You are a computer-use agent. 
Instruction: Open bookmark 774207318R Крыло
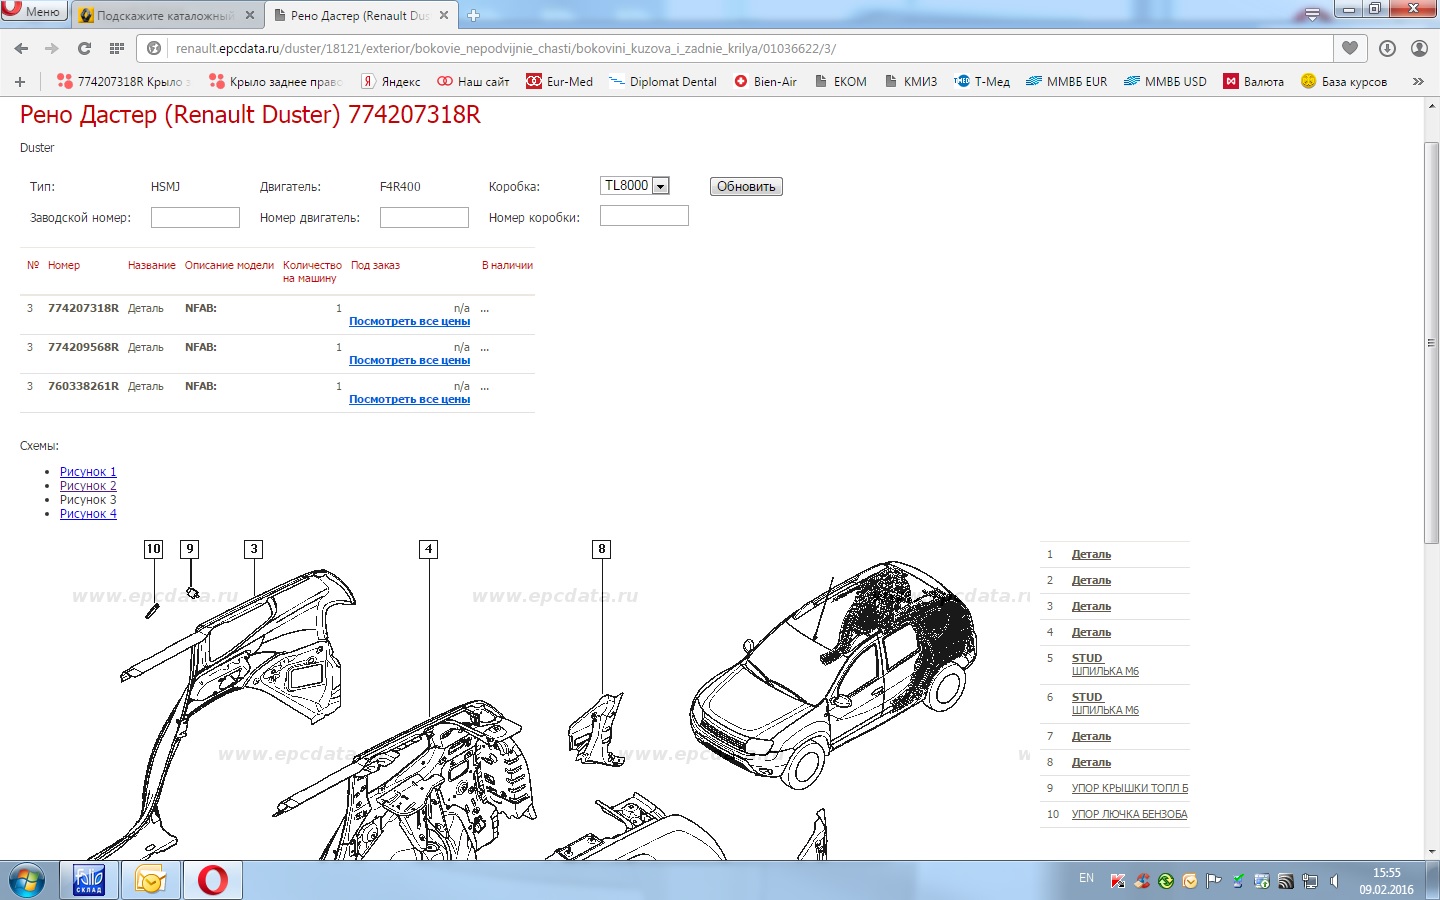(123, 81)
